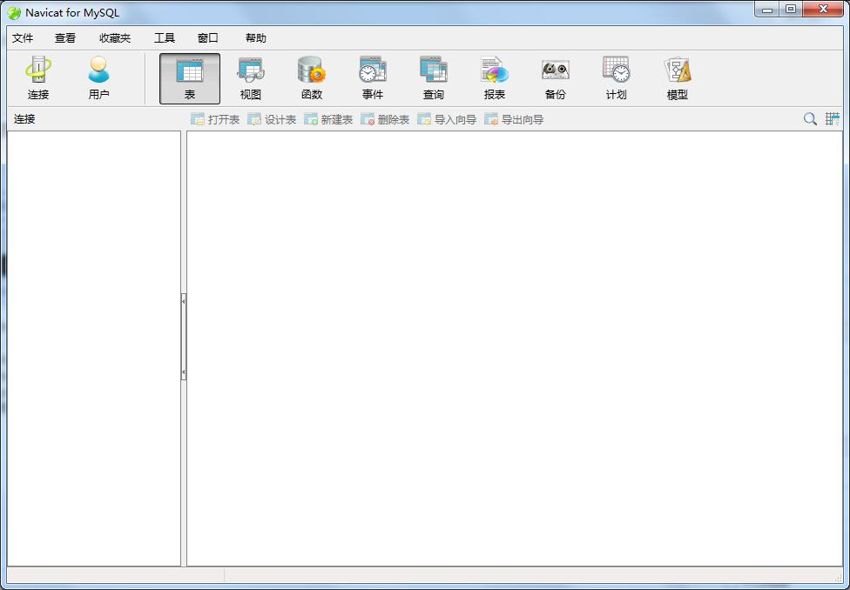Screen dimensions: 850x590
Task: Show the 事件 (Event) list
Action: click(x=373, y=79)
